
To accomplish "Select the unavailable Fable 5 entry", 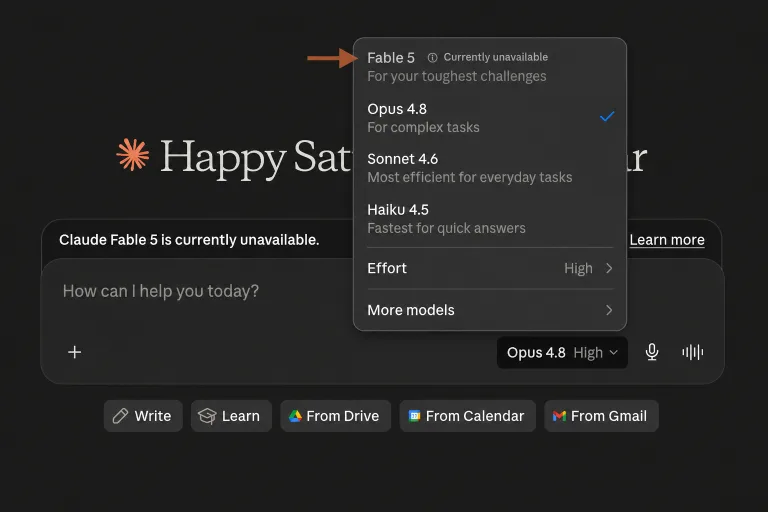I will pos(490,67).
